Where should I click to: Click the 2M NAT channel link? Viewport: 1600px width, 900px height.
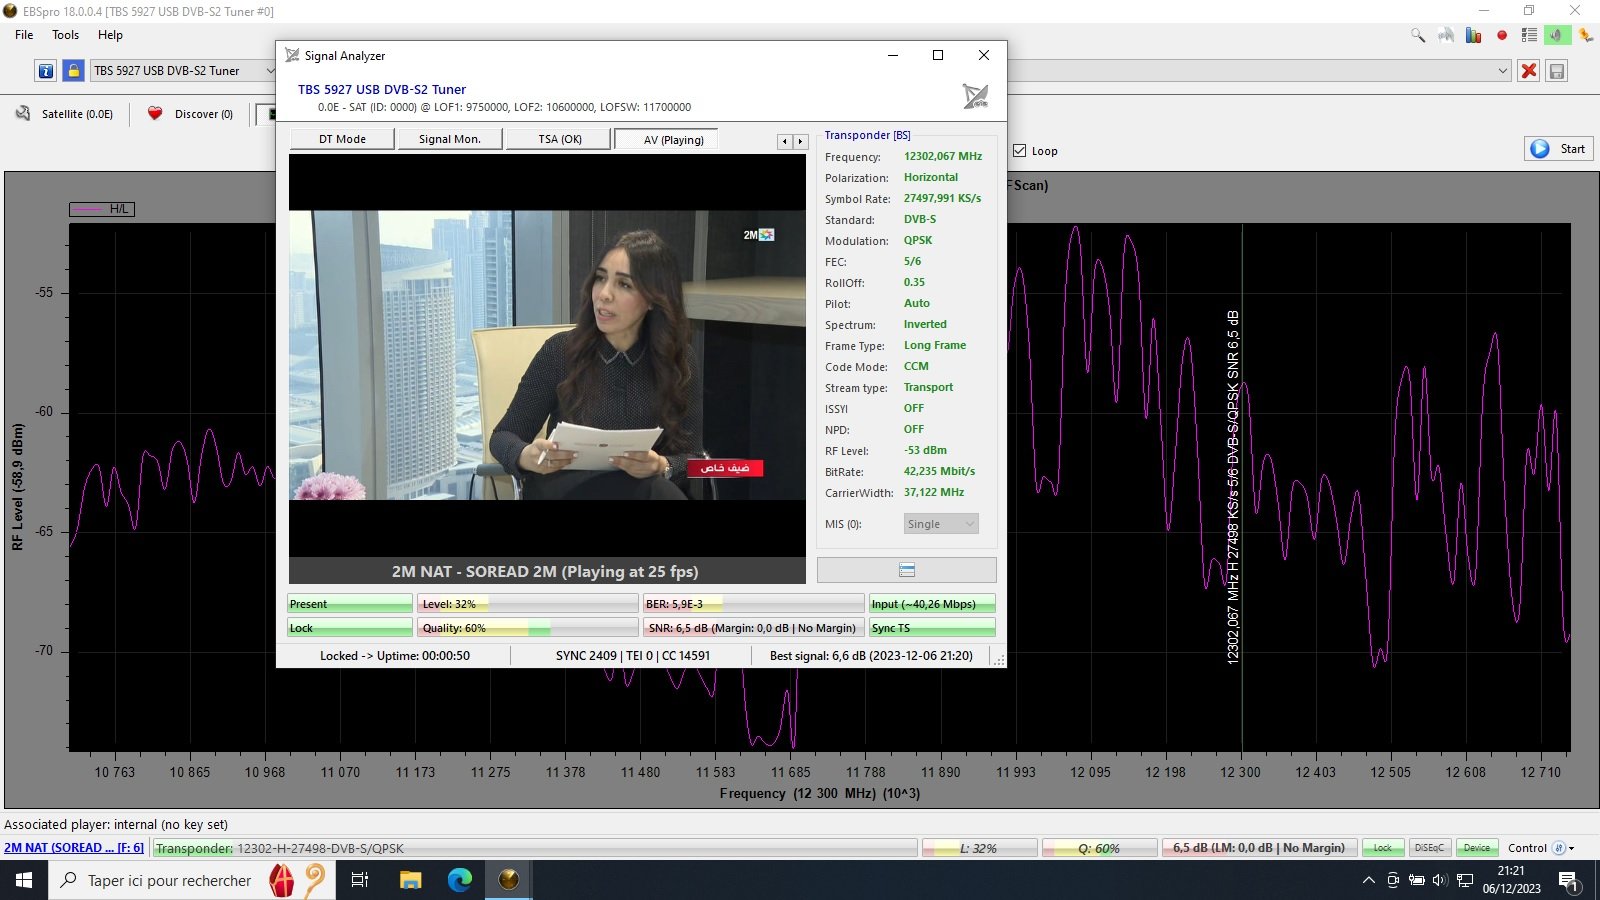pyautogui.click(x=74, y=848)
